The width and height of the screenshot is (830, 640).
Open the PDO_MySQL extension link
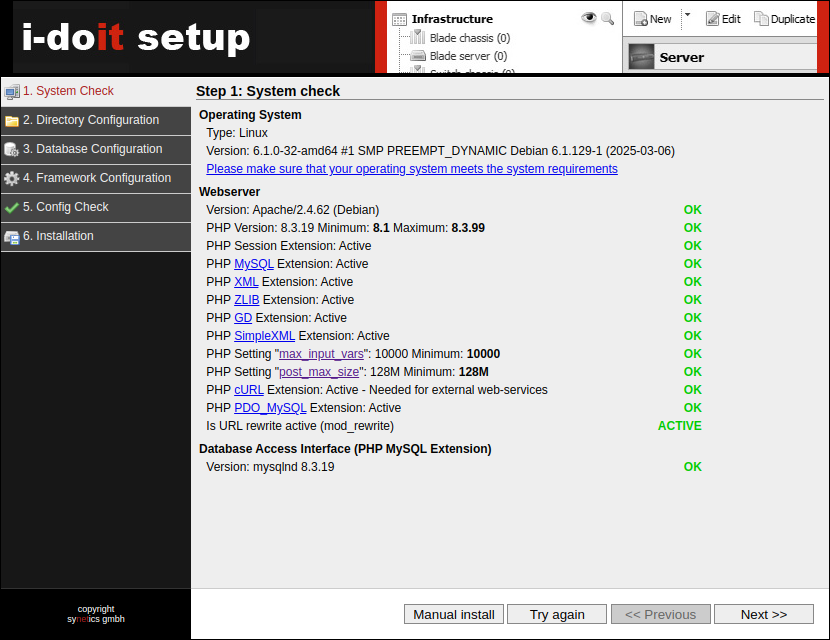[270, 408]
